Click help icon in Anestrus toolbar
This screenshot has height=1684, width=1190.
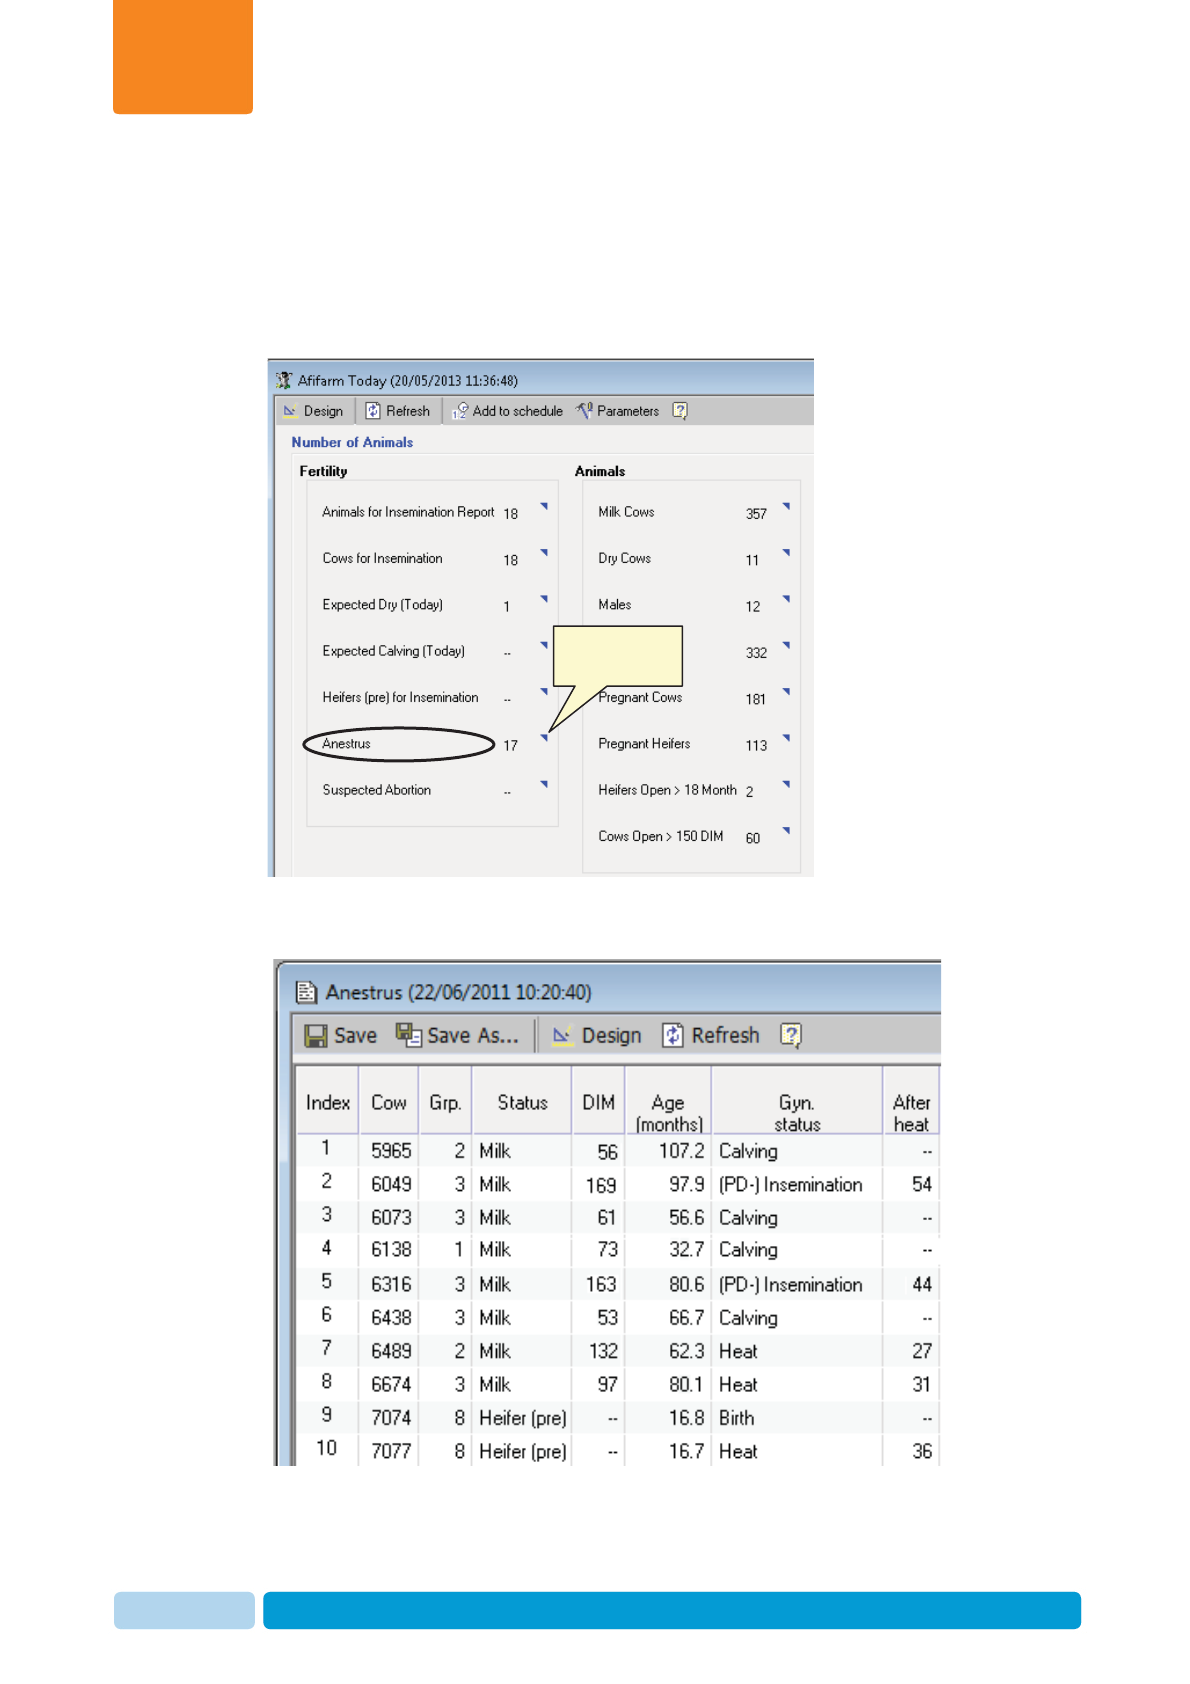pyautogui.click(x=791, y=1035)
